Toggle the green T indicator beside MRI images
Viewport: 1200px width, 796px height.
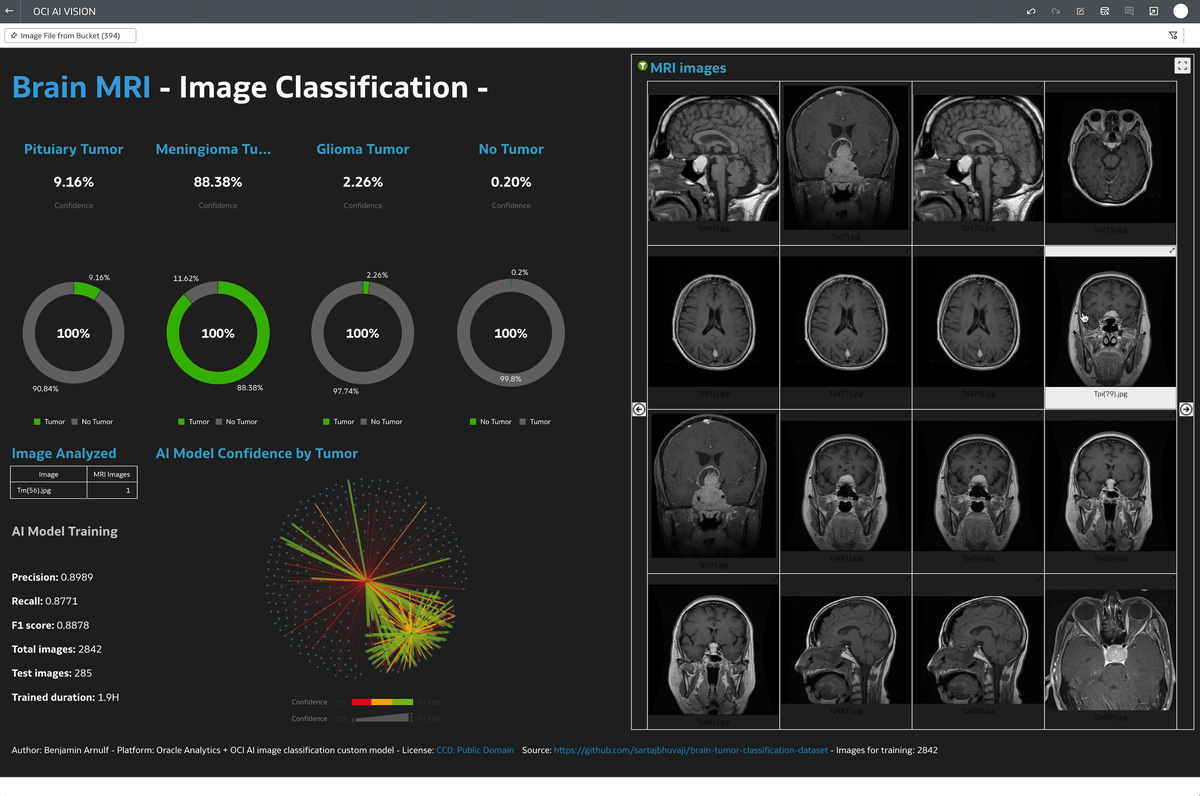click(641, 67)
